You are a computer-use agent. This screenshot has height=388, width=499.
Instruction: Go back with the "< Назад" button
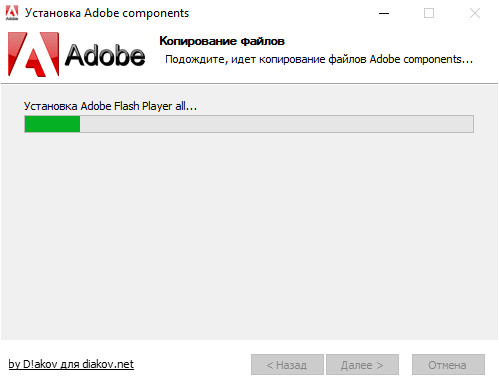coord(287,365)
